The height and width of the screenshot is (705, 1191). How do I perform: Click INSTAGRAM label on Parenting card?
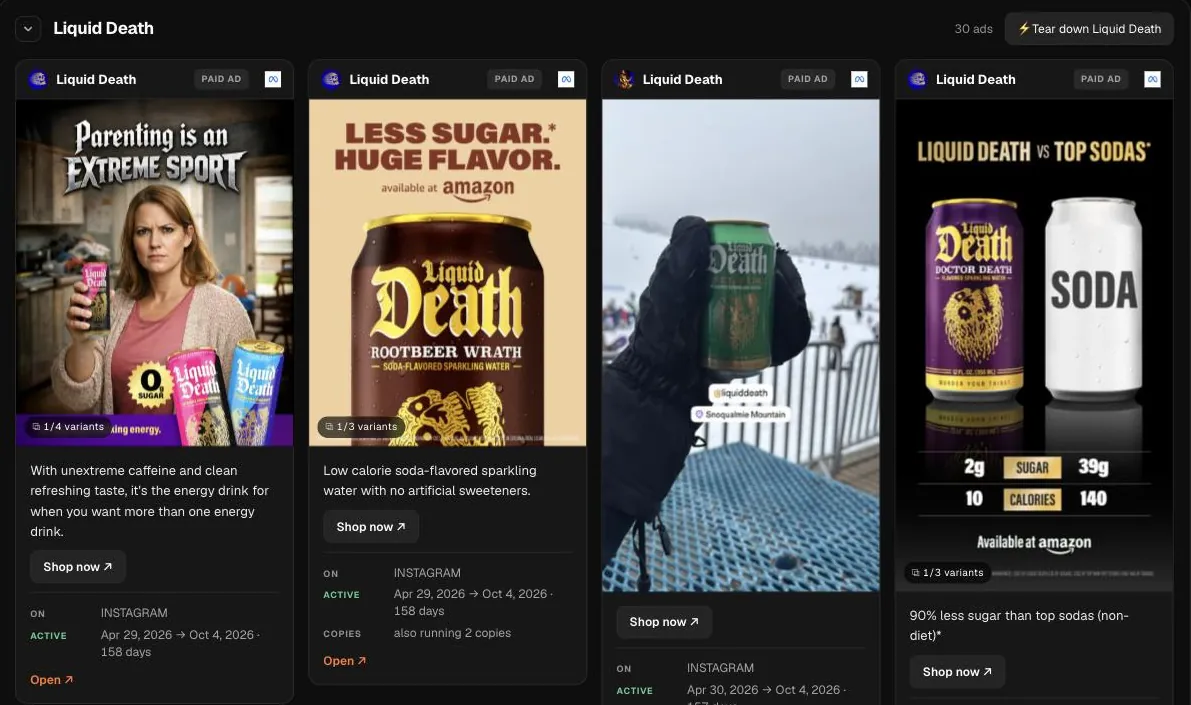click(x=134, y=613)
